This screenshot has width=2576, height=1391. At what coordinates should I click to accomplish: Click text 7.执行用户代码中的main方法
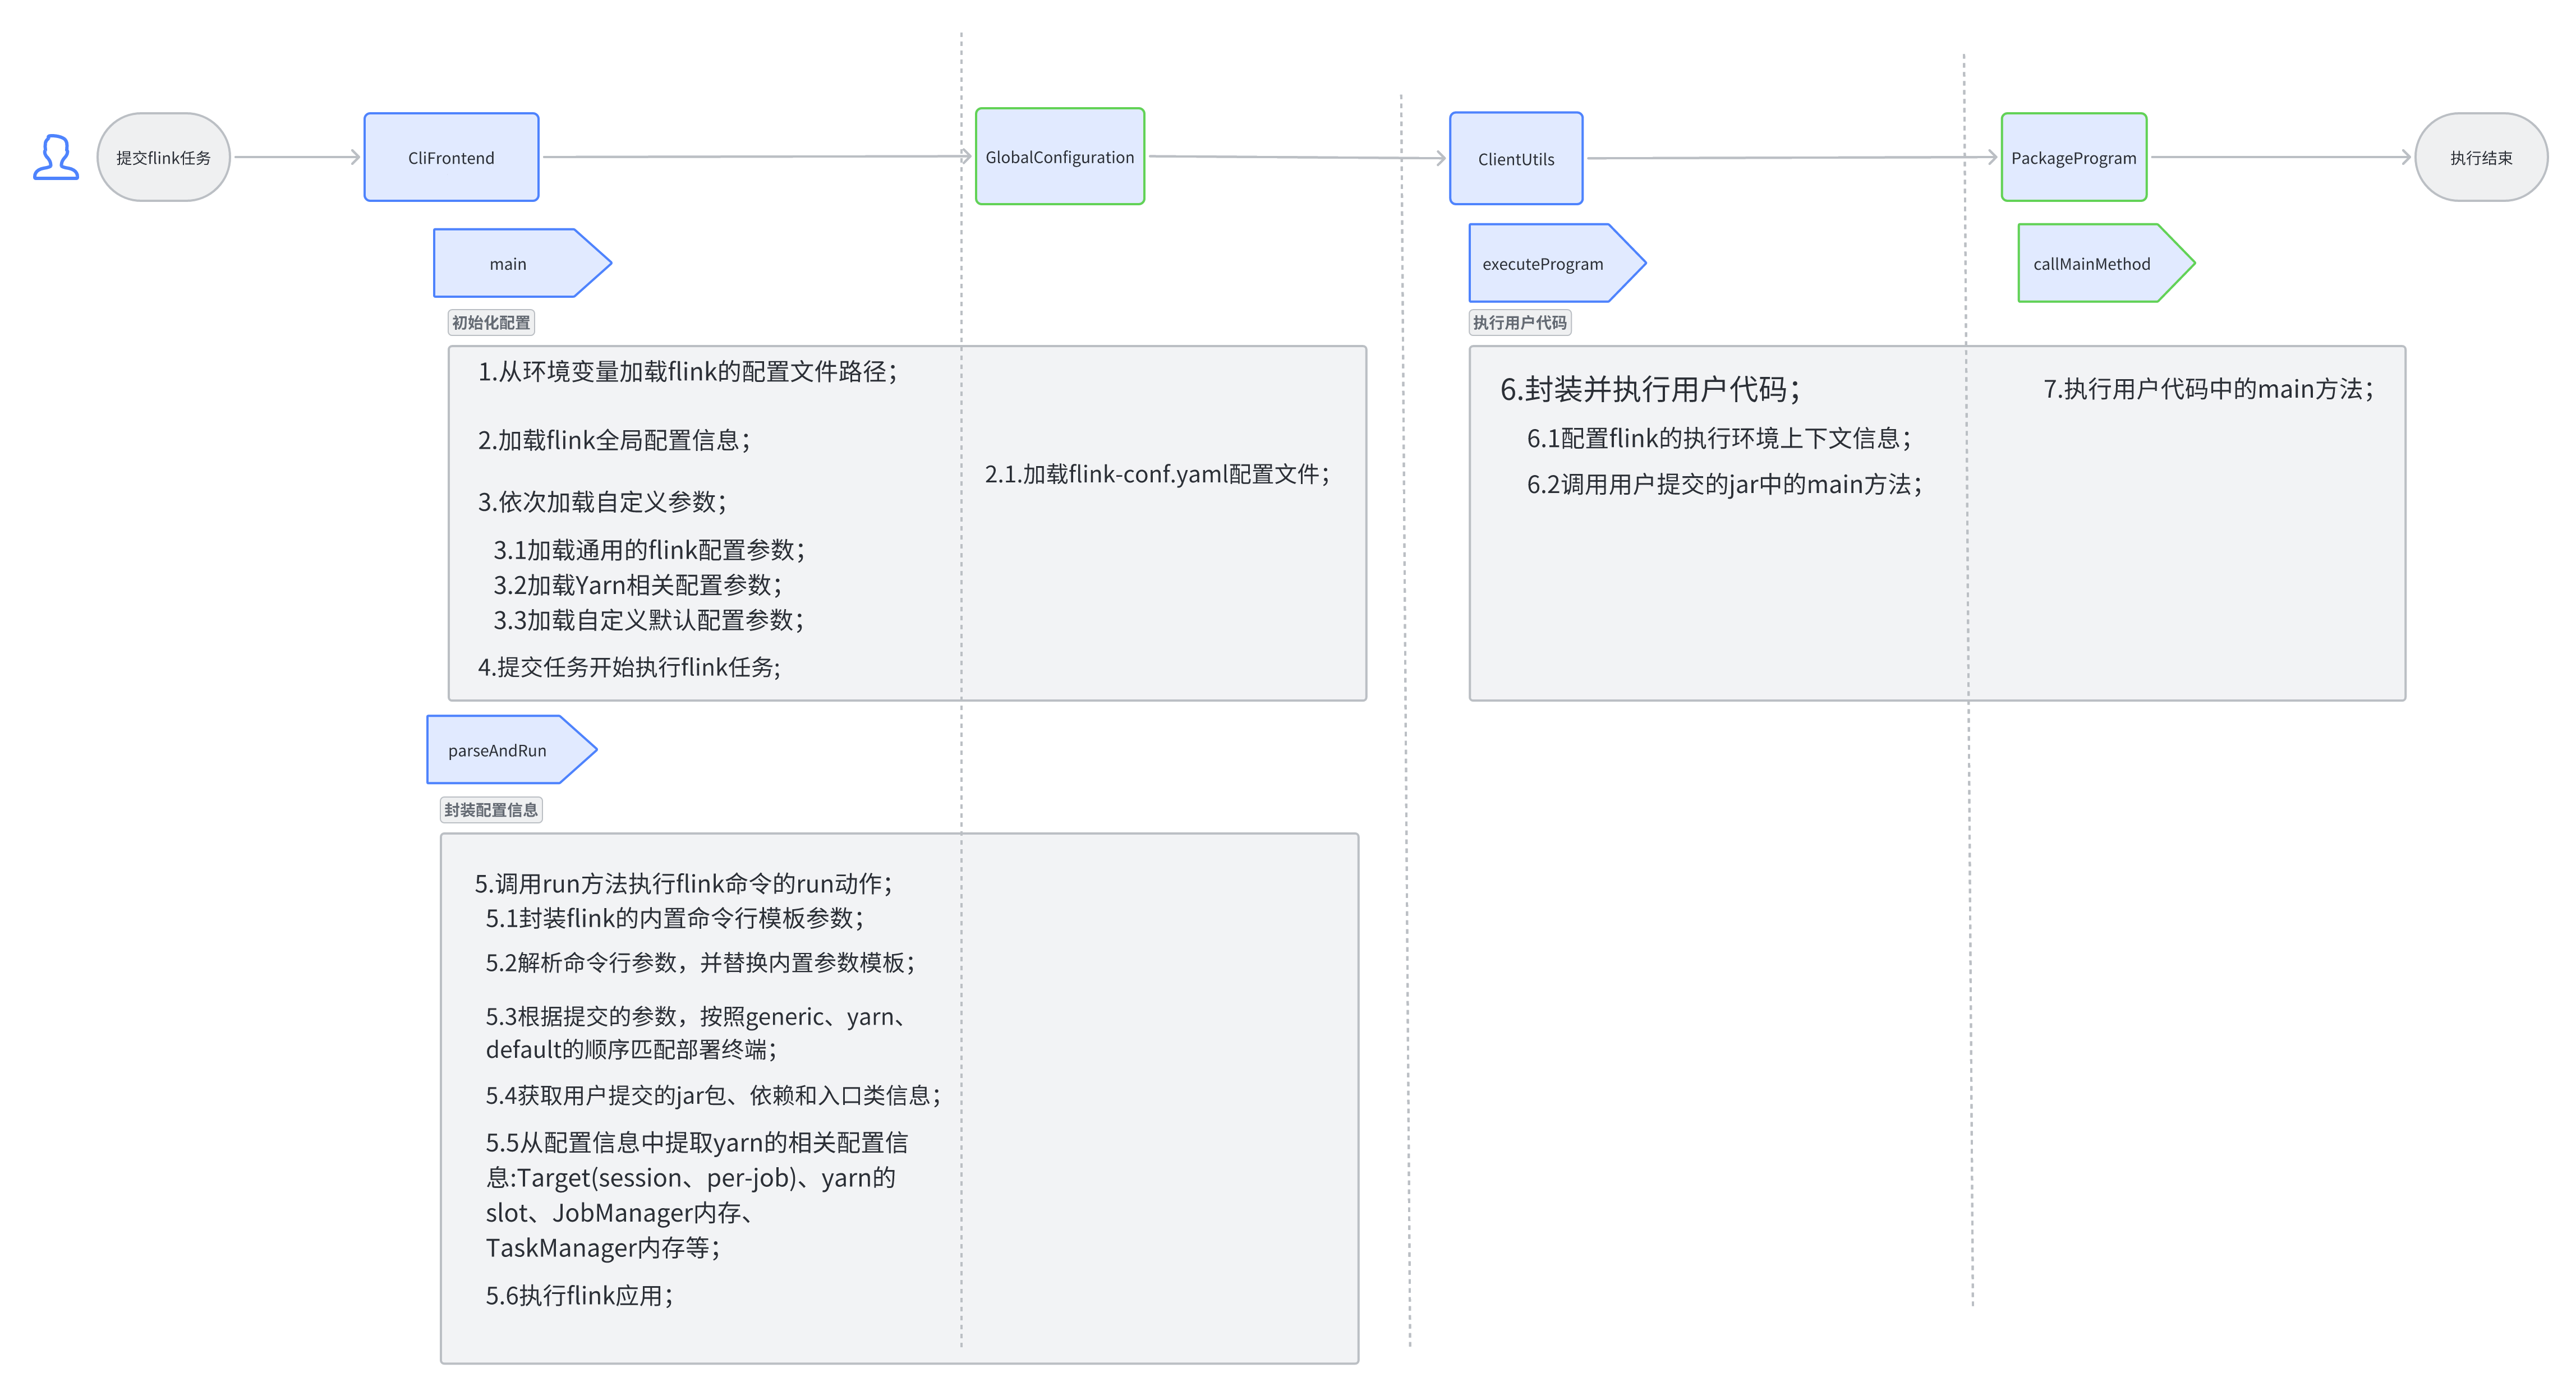pos(2208,389)
